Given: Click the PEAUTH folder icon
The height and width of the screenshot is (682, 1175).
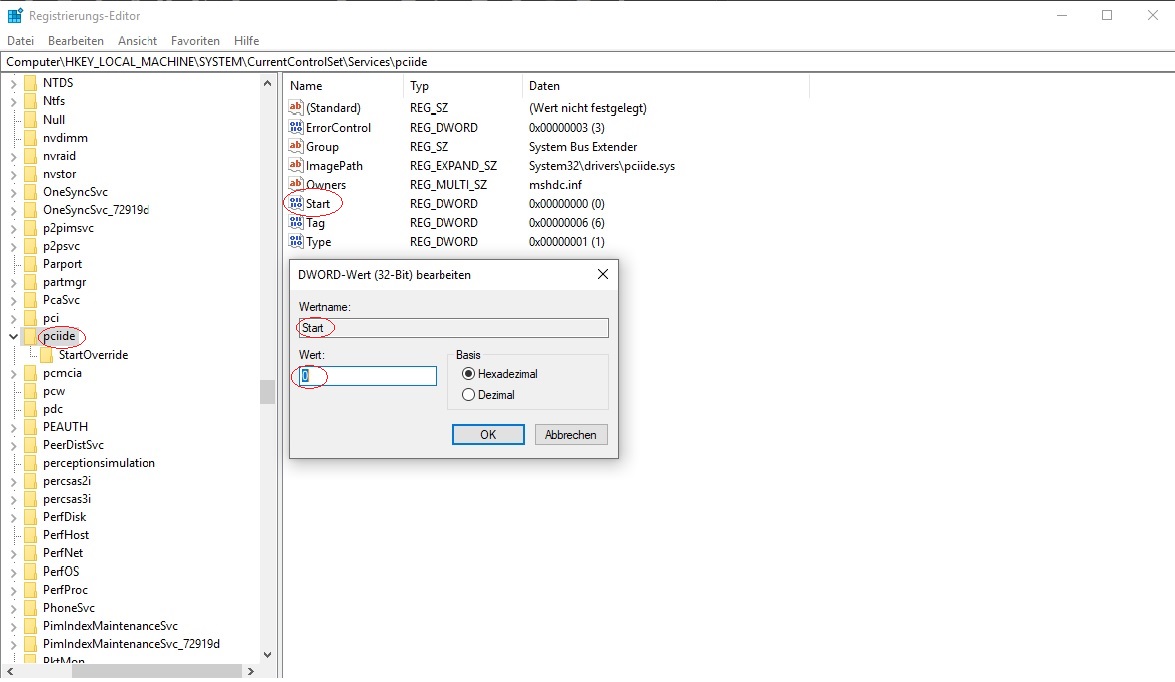Looking at the screenshot, I should tap(30, 426).
